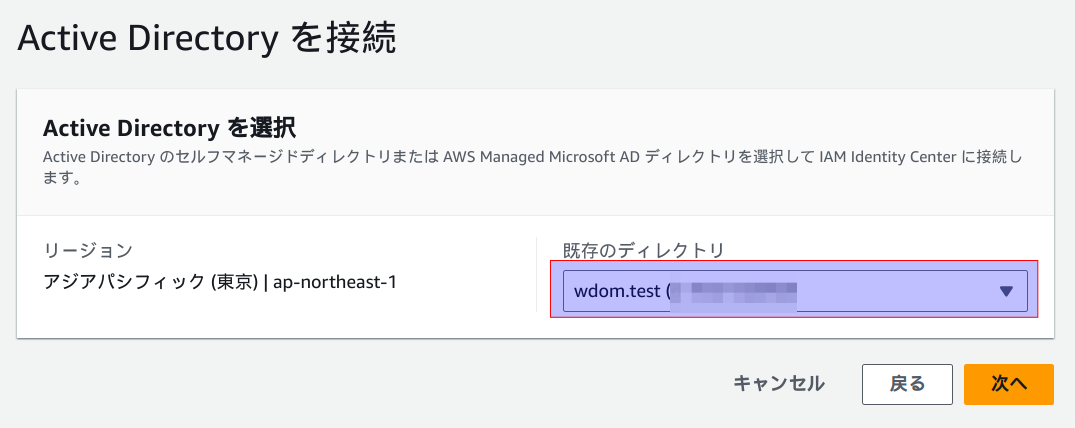
Task: Click the 戻る button
Action: [907, 384]
